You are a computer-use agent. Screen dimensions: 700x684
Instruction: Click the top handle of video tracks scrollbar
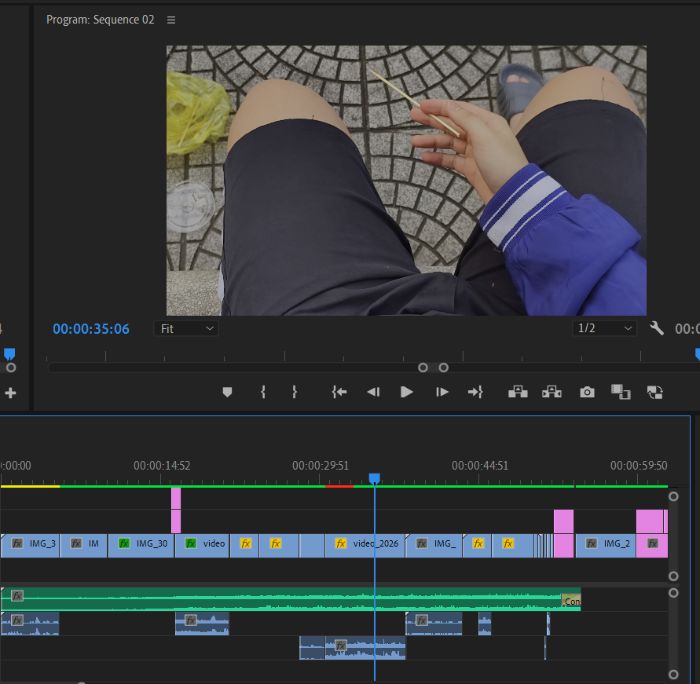pos(674,496)
